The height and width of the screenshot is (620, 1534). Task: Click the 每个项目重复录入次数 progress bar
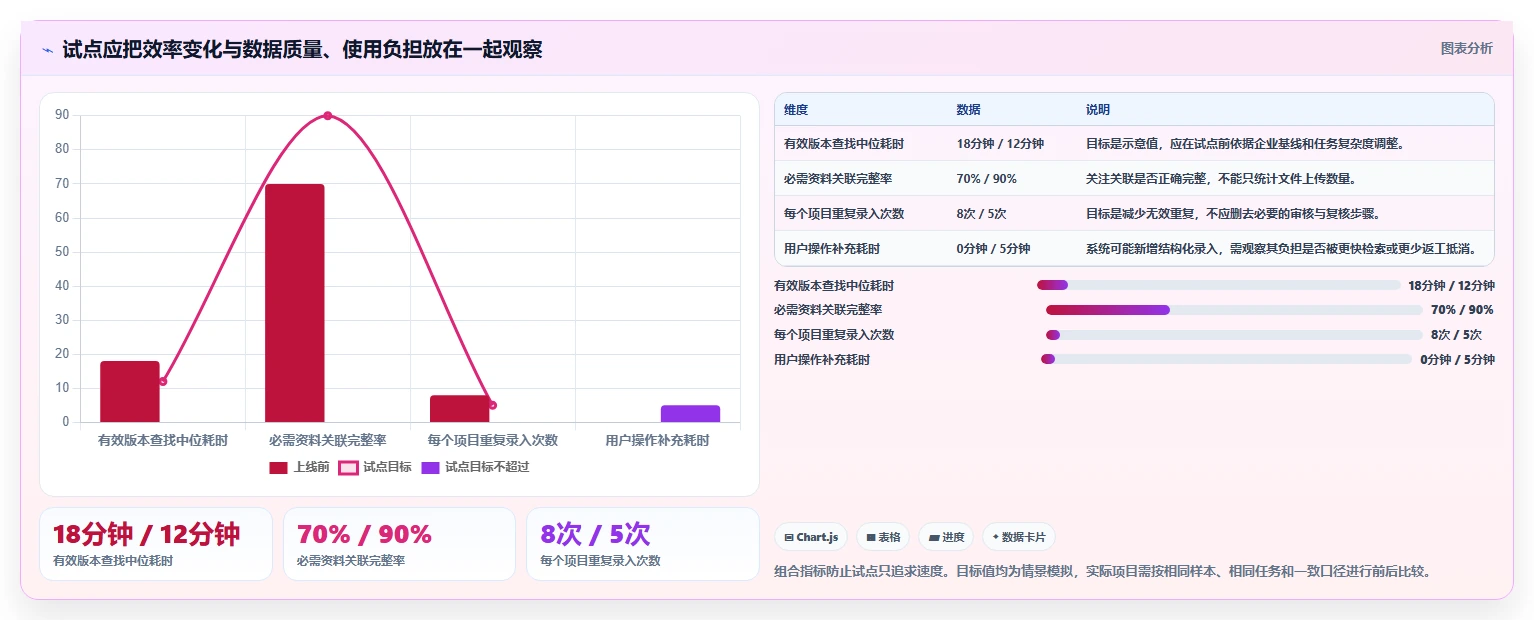(x=1234, y=335)
